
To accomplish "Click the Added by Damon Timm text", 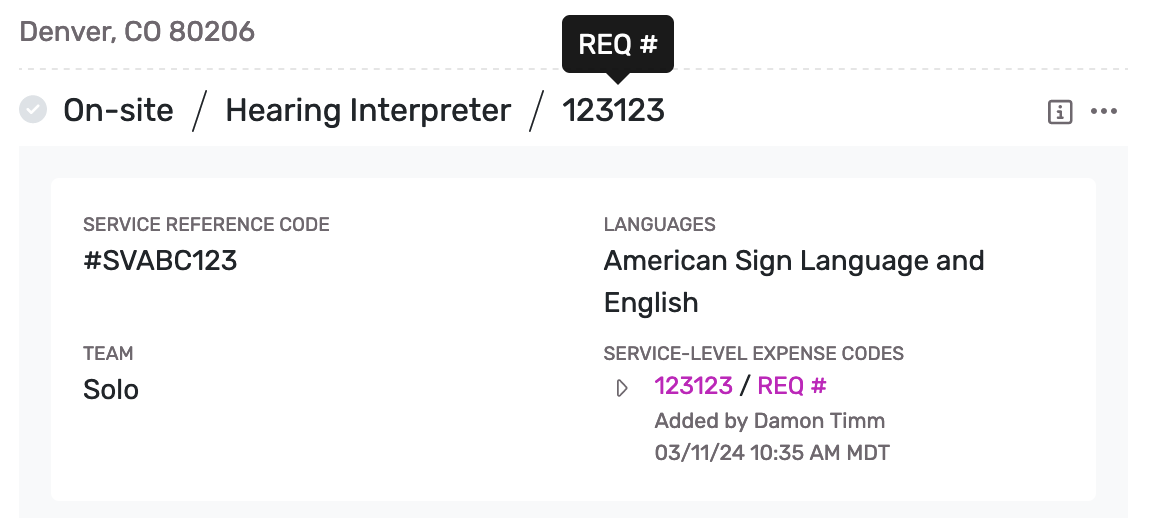I will pos(769,421).
